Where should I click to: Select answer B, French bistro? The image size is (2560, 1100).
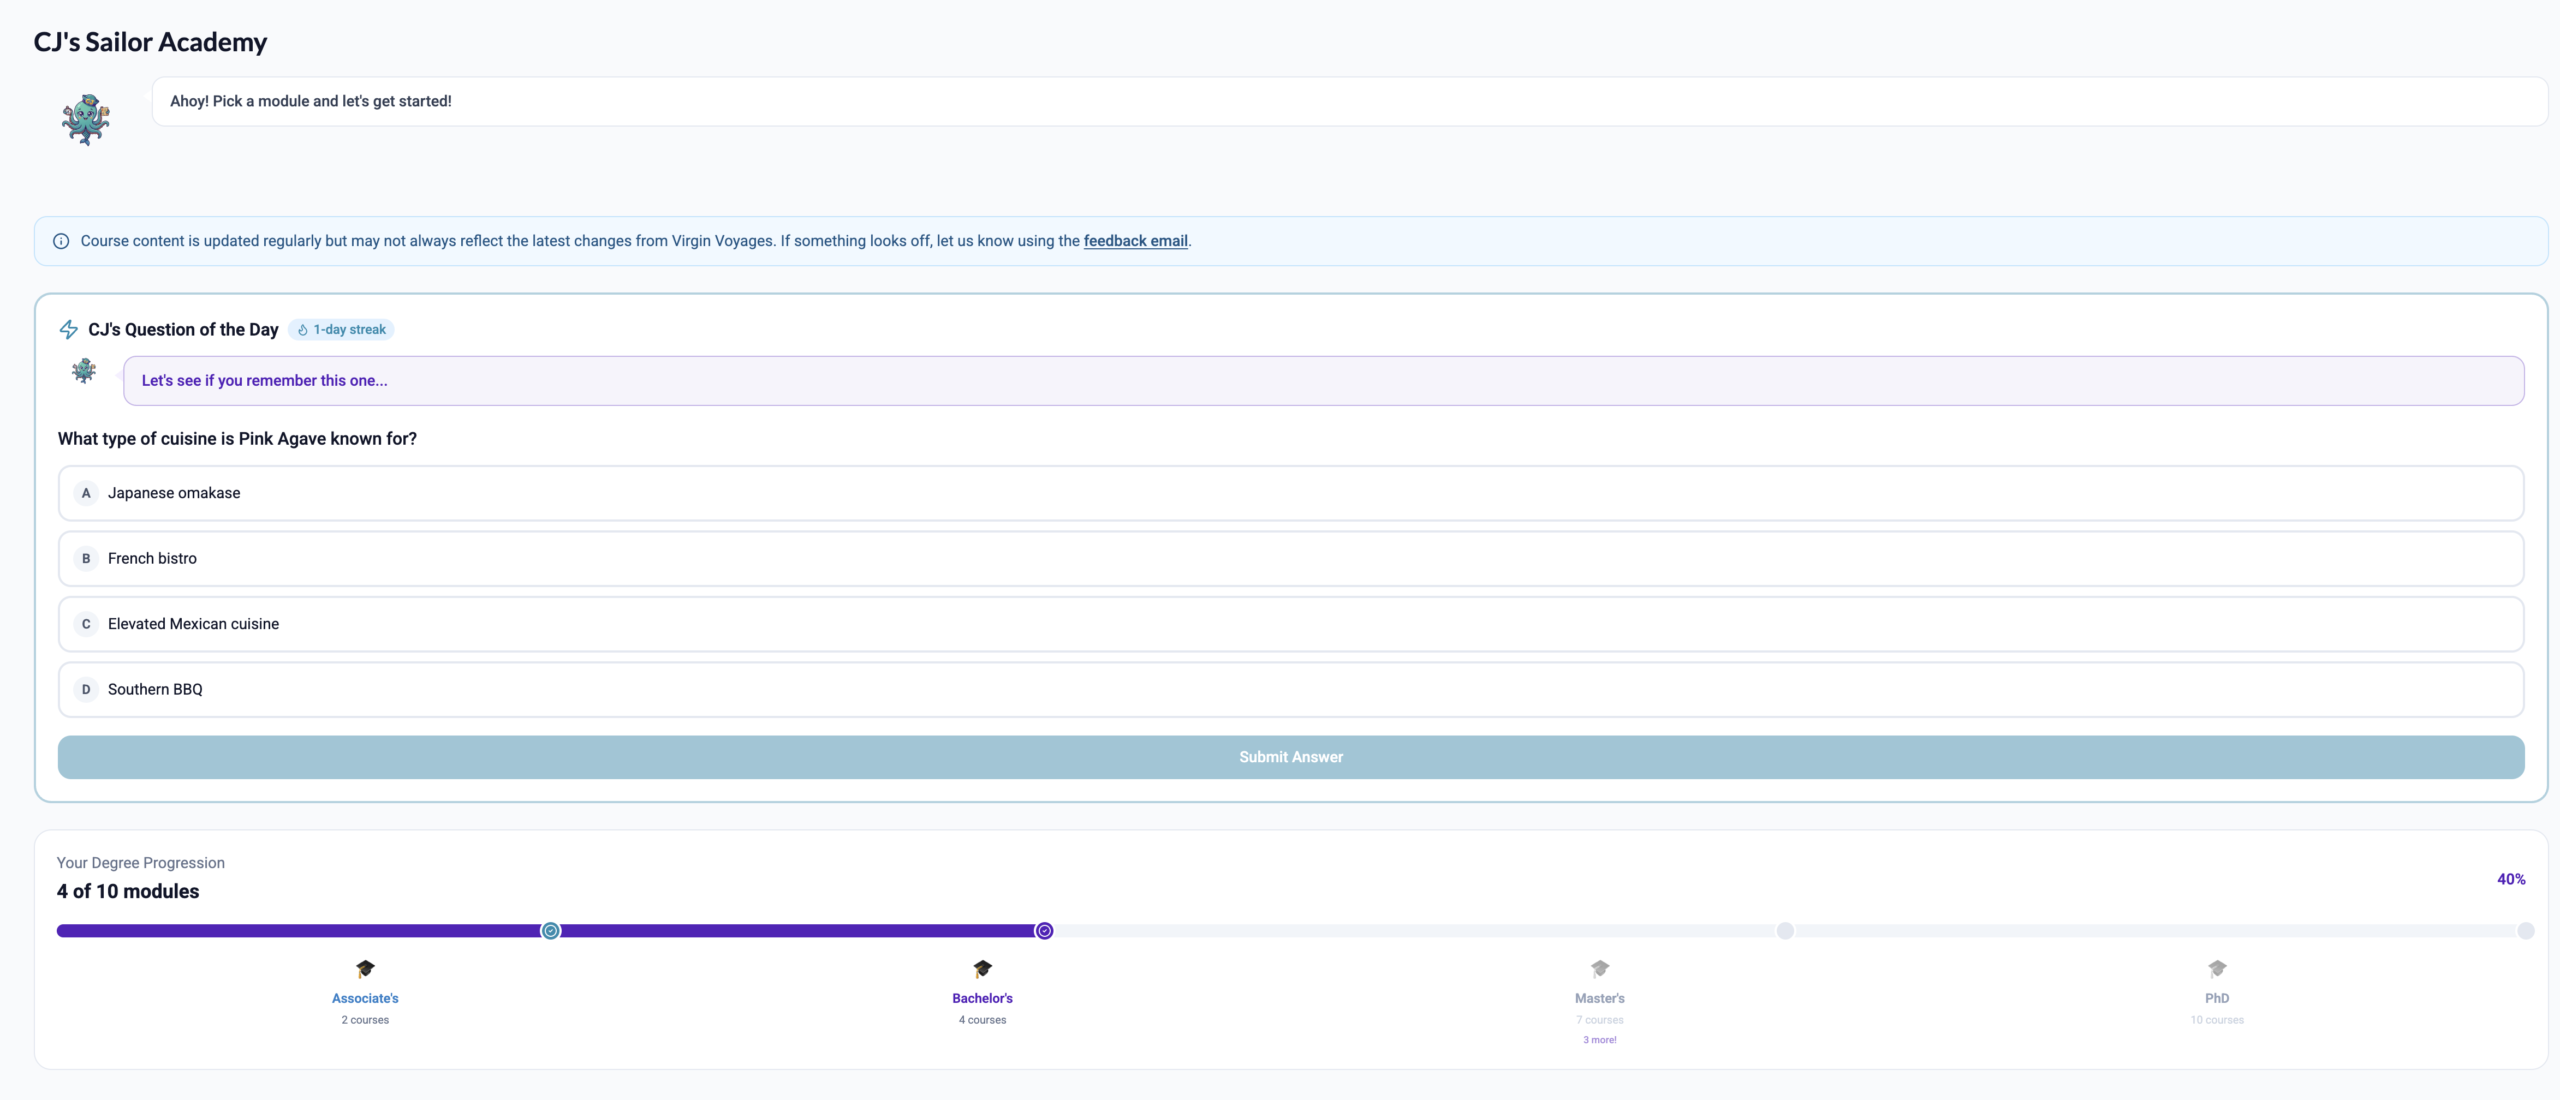1291,559
